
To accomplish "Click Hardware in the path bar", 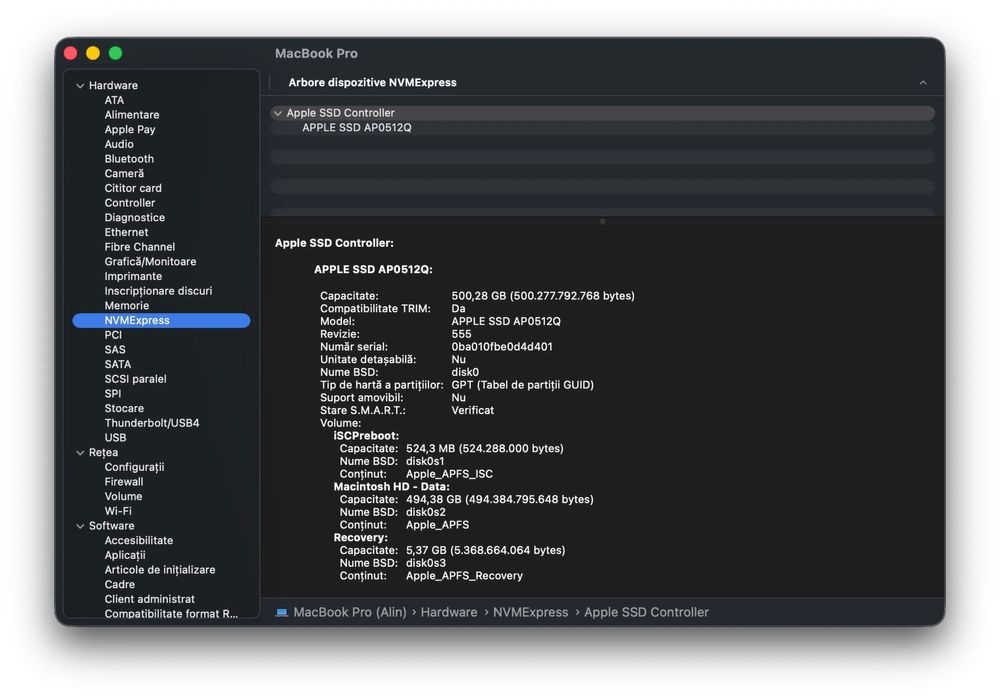I will click(449, 612).
